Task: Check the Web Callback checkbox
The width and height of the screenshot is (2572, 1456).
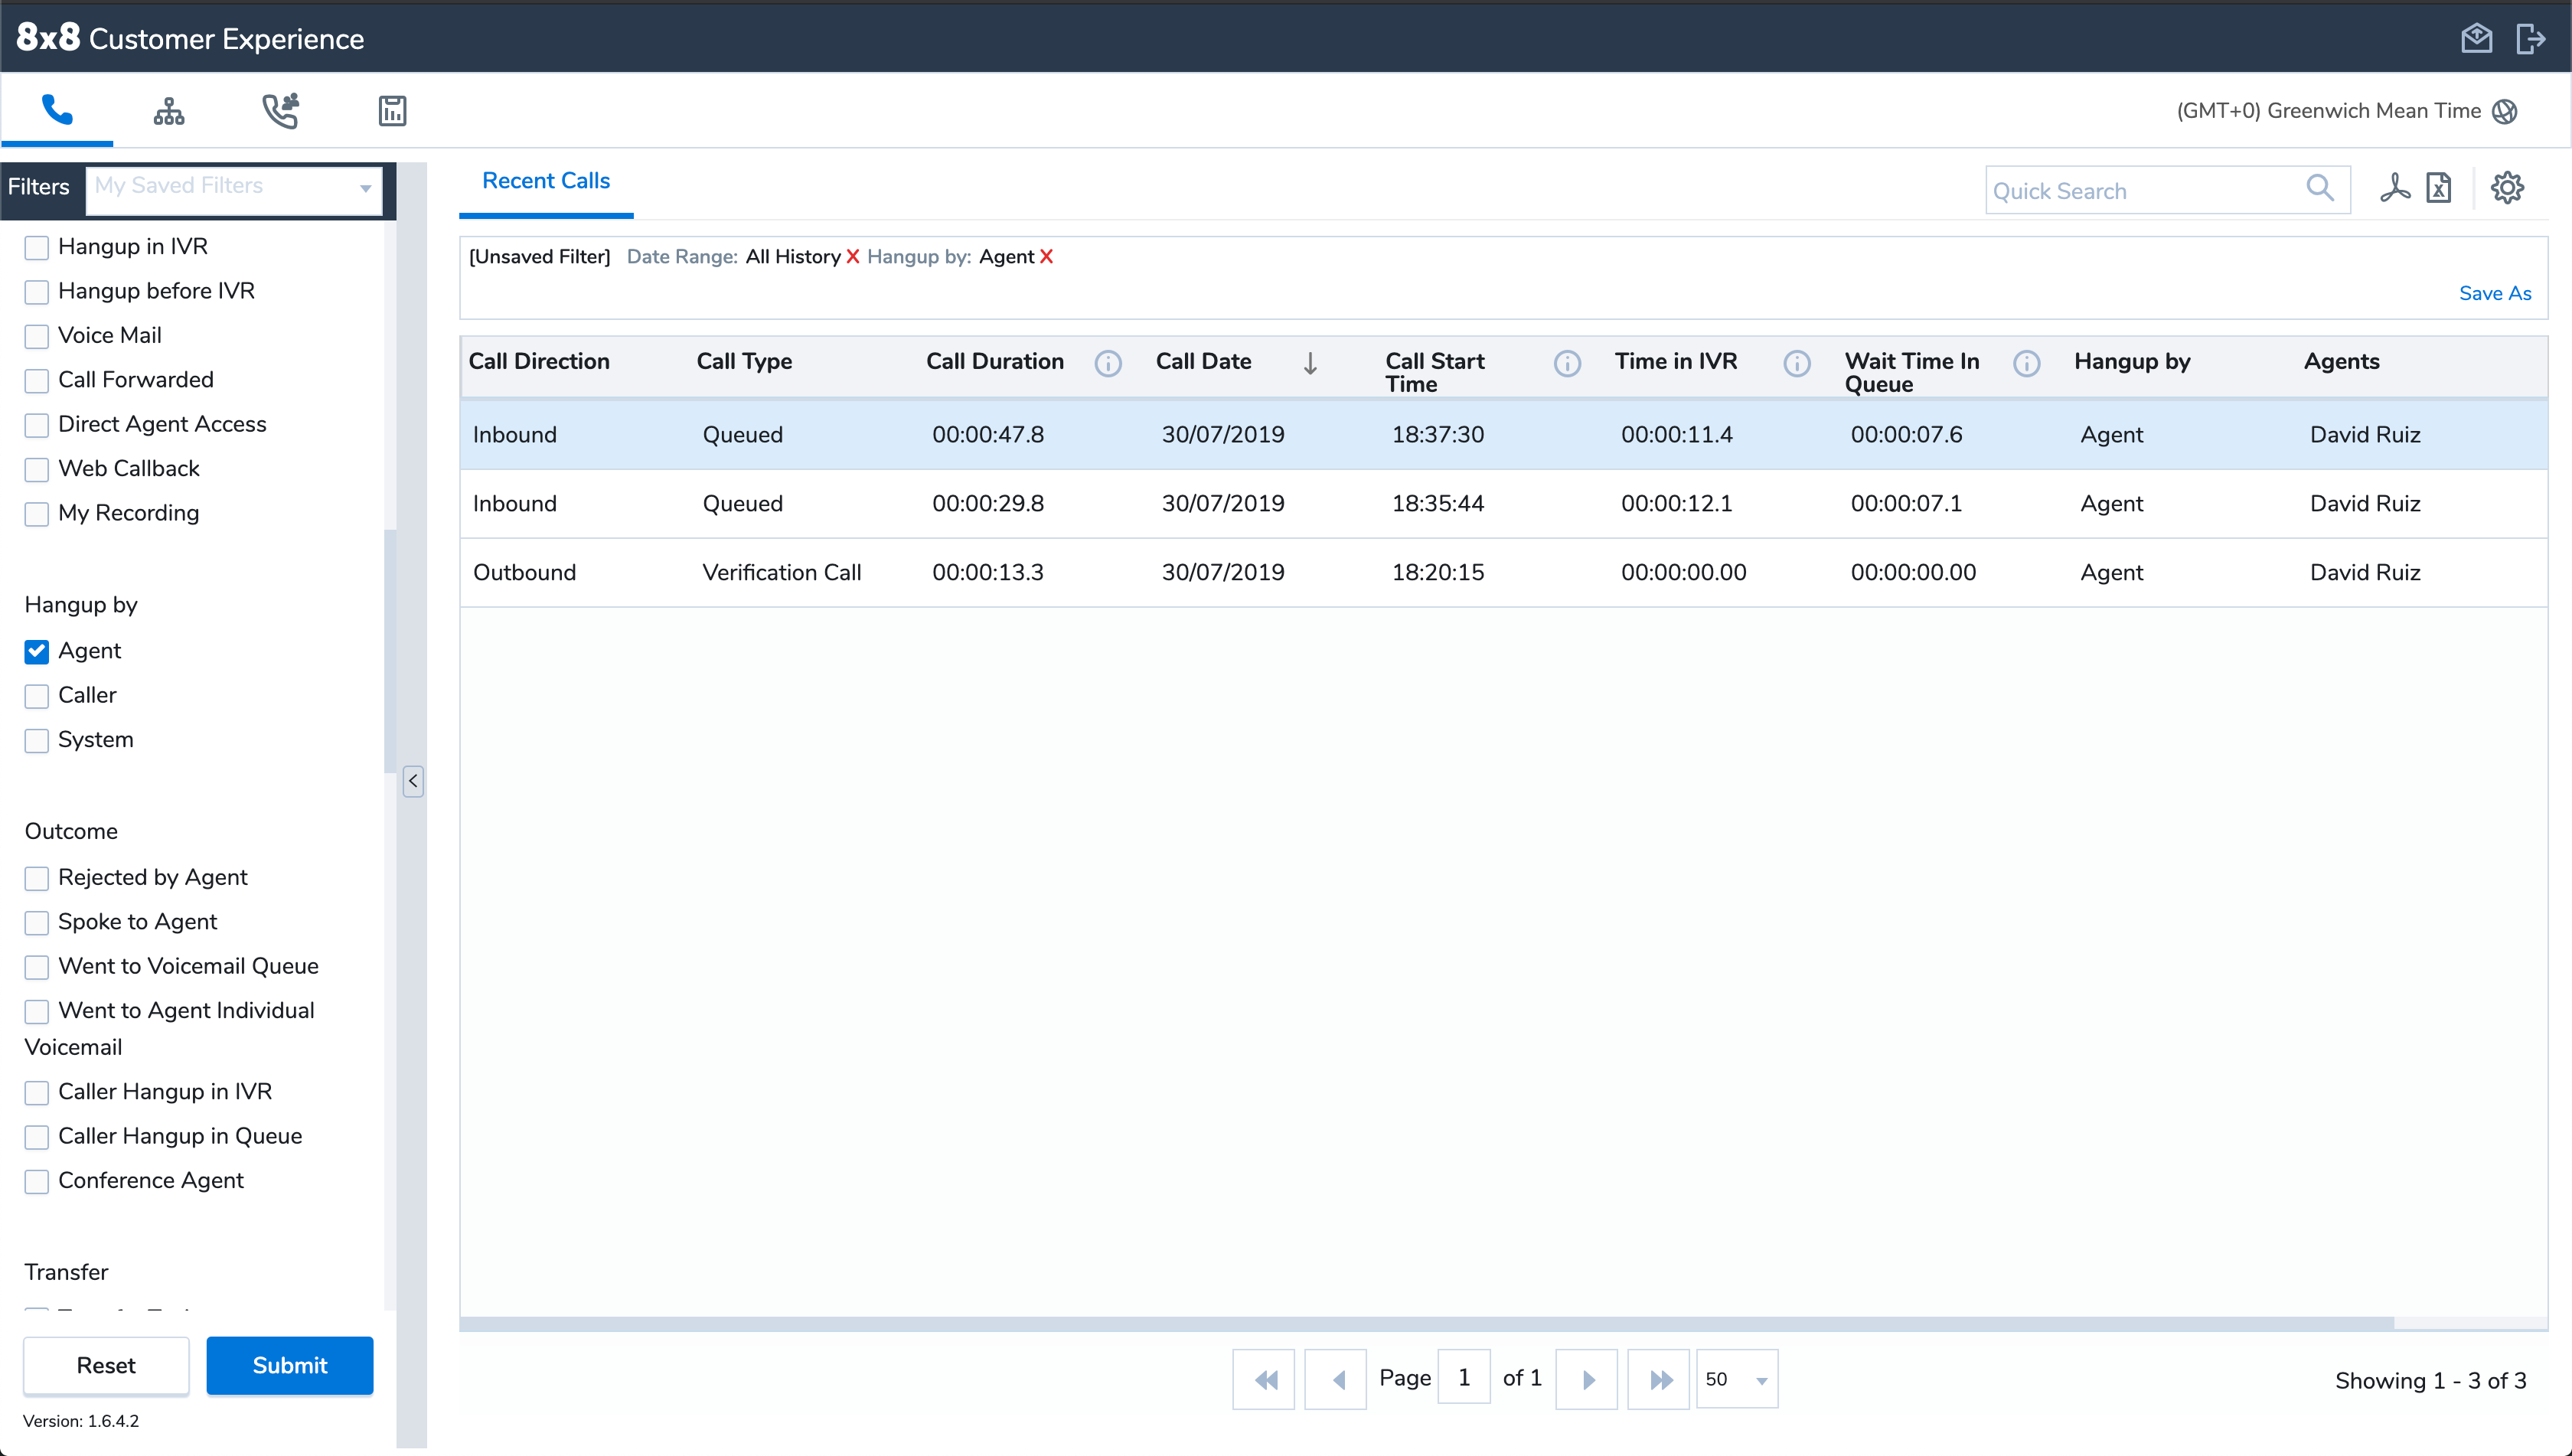Action: coord(37,469)
